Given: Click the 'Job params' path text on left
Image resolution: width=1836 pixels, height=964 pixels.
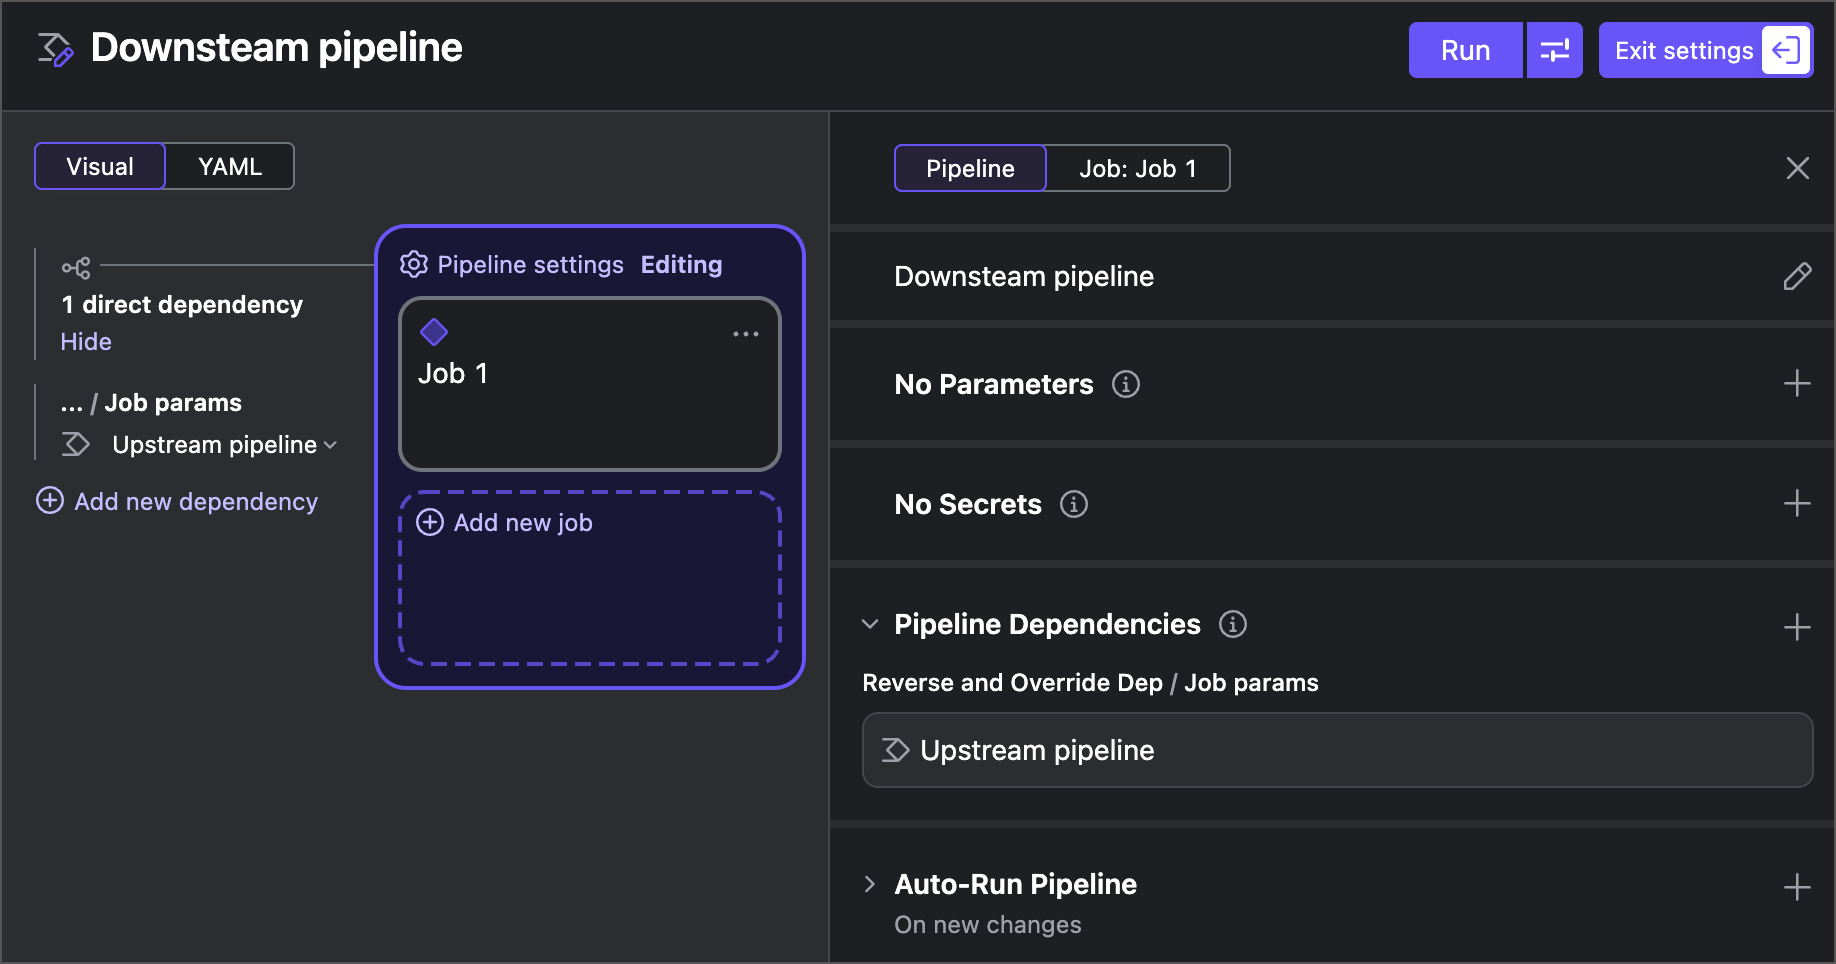Looking at the screenshot, I should click(173, 402).
